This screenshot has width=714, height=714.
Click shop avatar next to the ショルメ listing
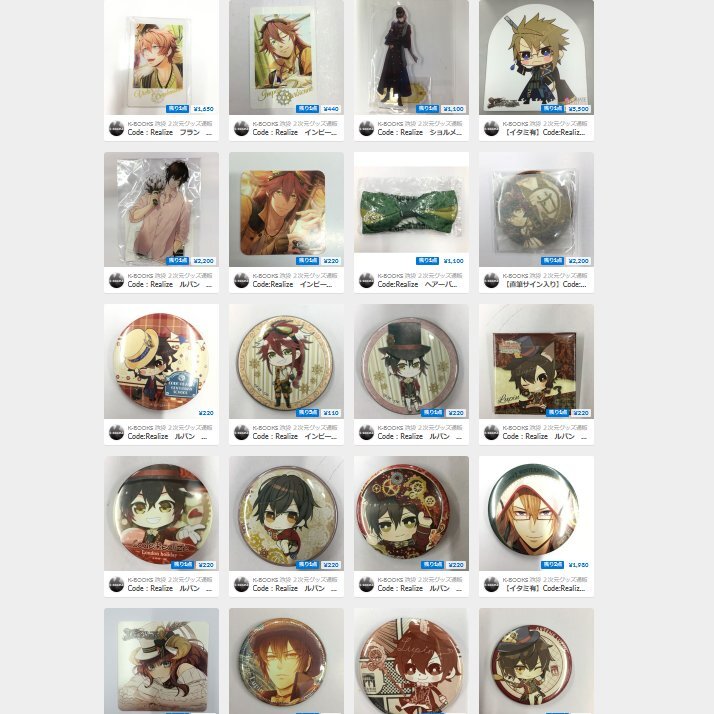(x=367, y=128)
